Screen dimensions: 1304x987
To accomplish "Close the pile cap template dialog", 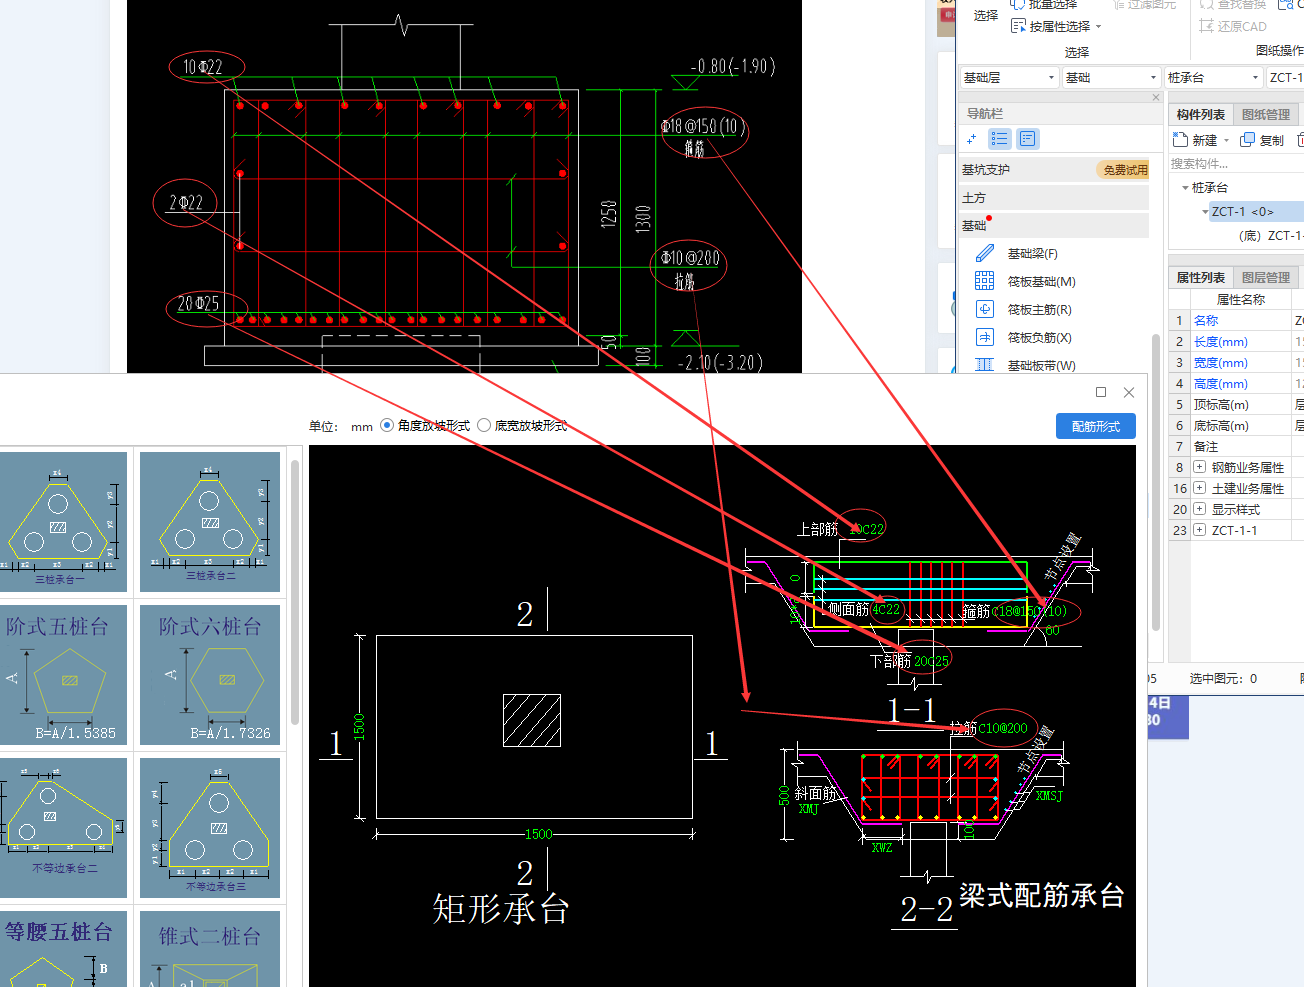I will coord(1129,392).
